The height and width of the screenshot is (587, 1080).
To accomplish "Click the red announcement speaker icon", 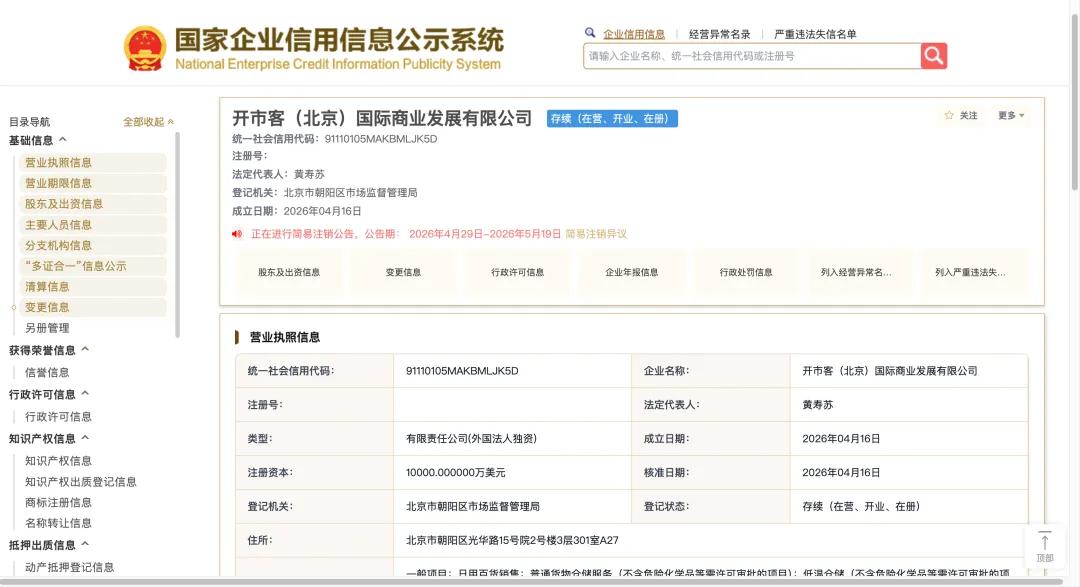I will pyautogui.click(x=237, y=234).
